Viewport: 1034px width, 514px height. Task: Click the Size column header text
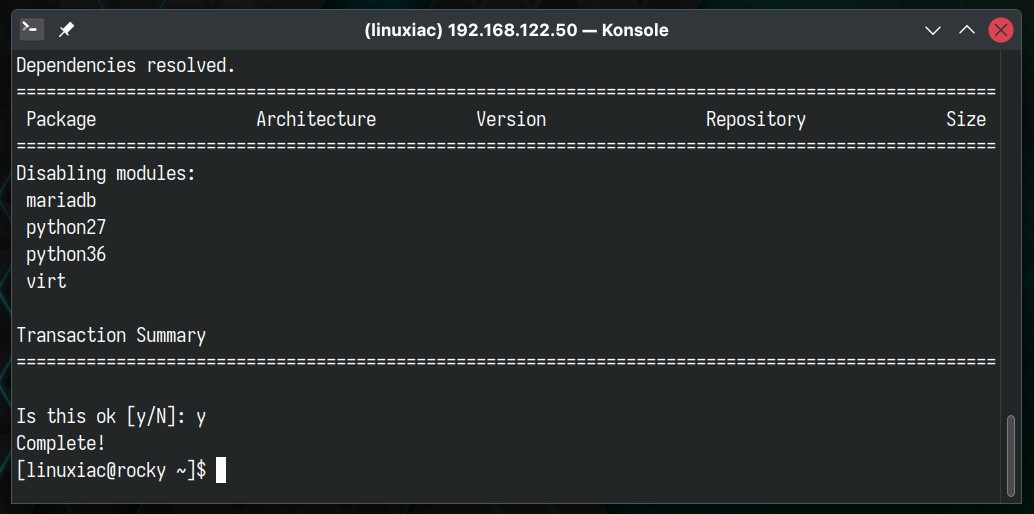(966, 119)
